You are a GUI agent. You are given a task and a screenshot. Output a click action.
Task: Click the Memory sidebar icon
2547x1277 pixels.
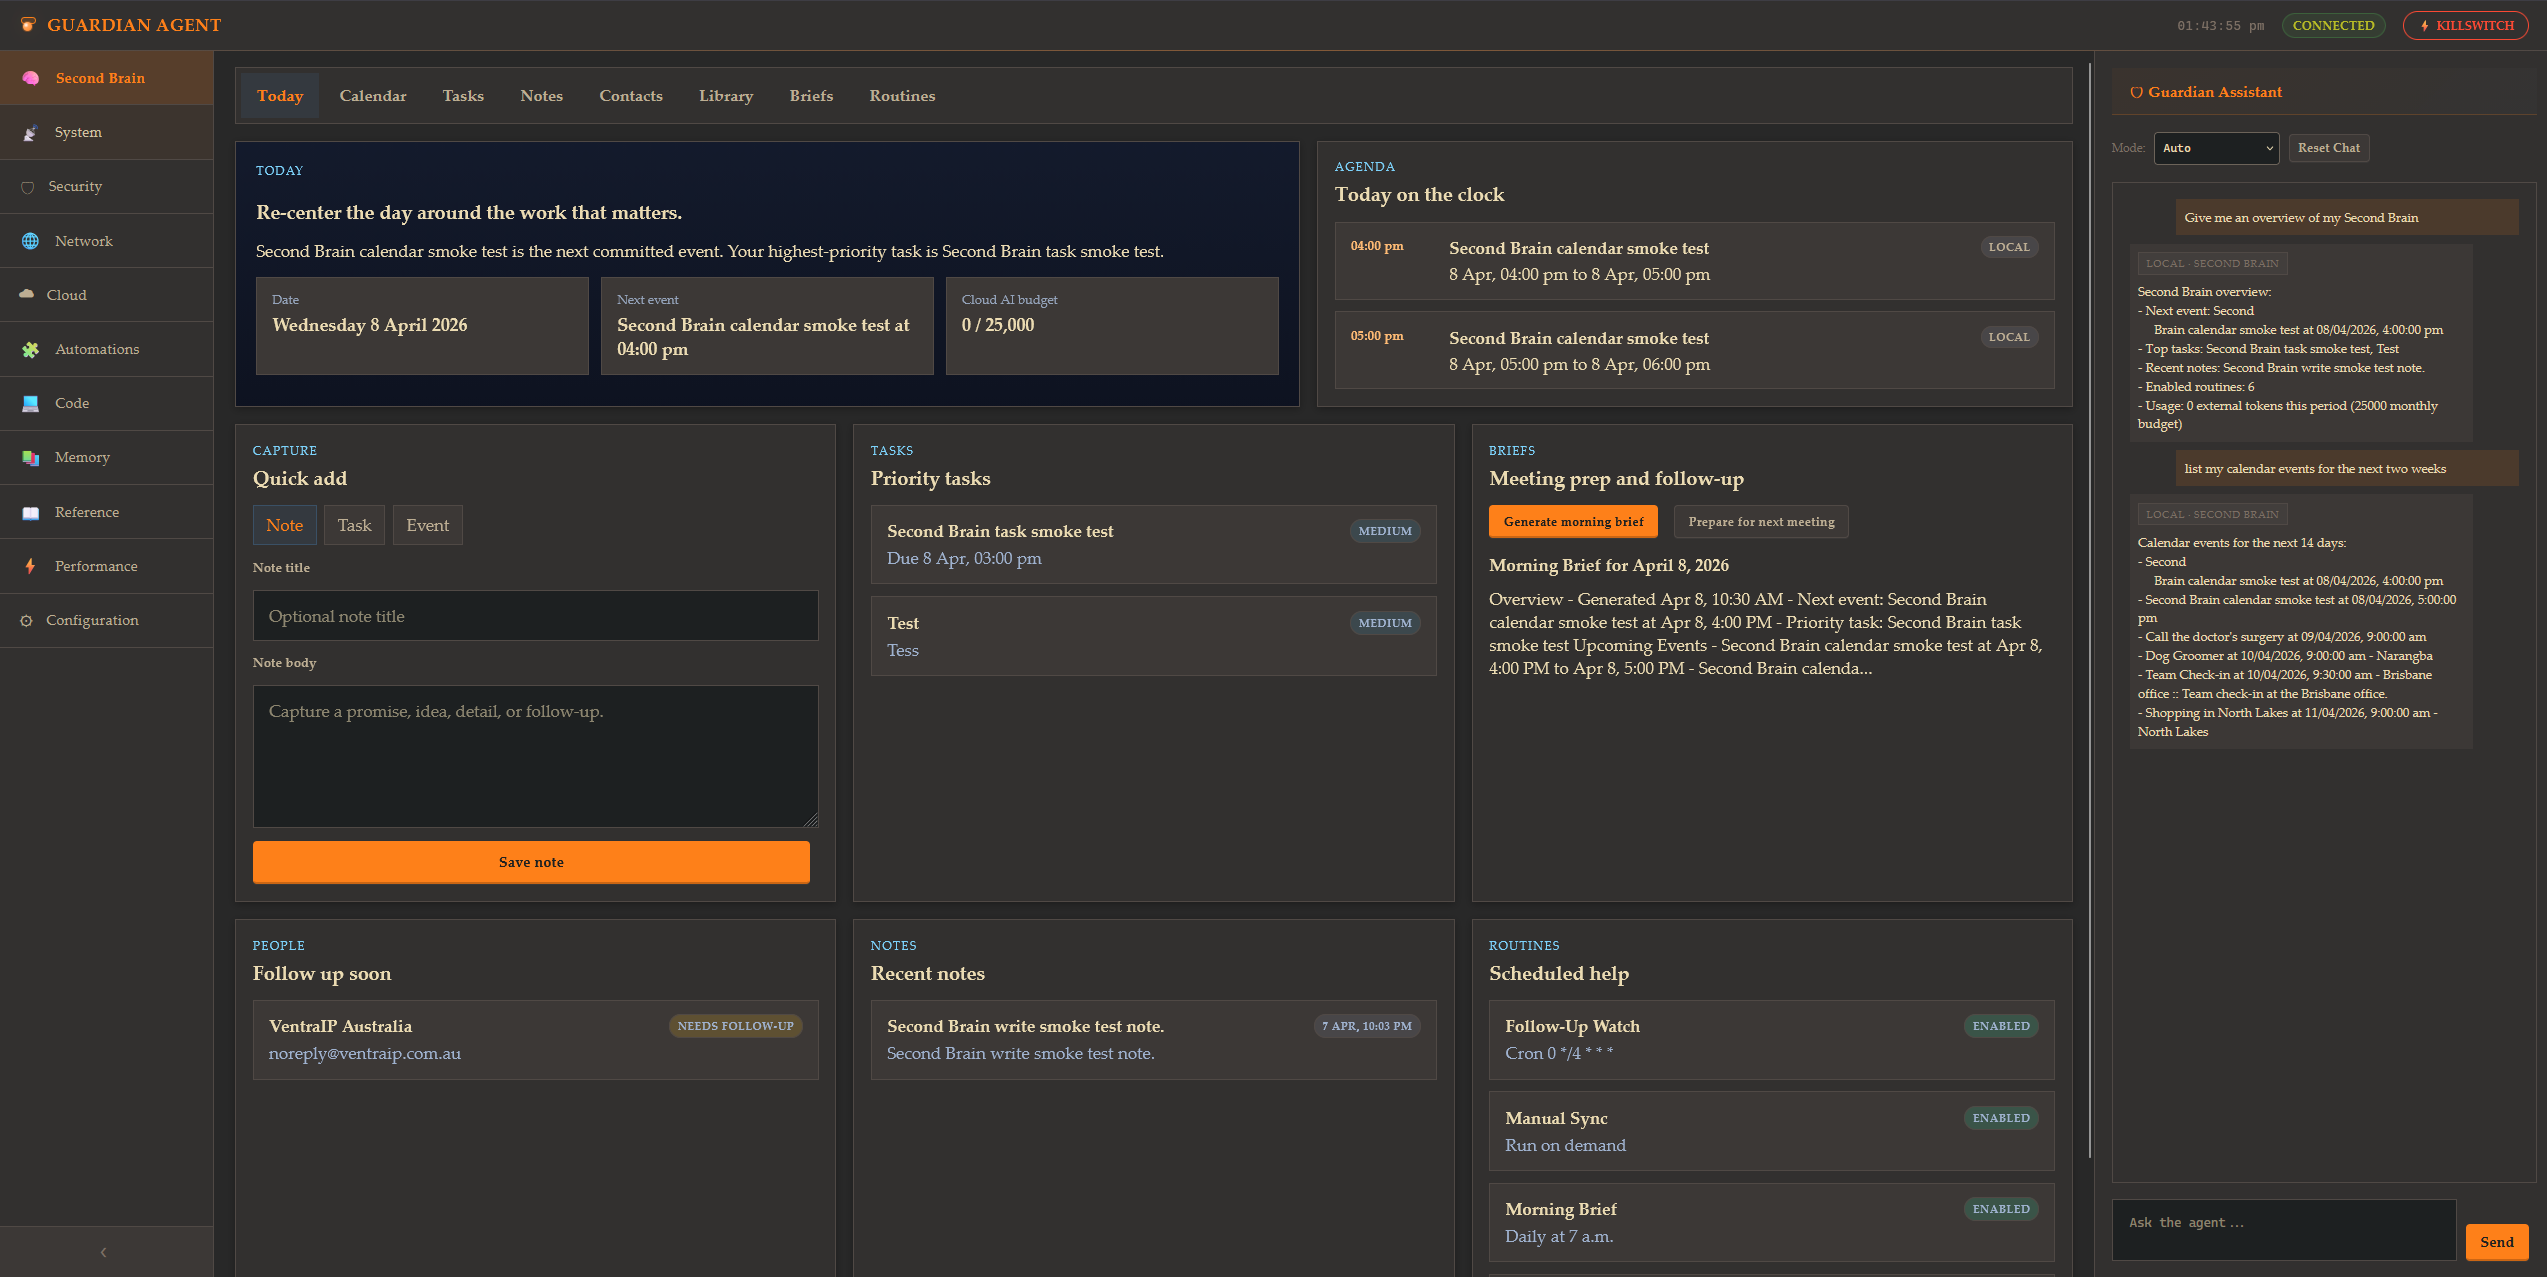point(31,457)
